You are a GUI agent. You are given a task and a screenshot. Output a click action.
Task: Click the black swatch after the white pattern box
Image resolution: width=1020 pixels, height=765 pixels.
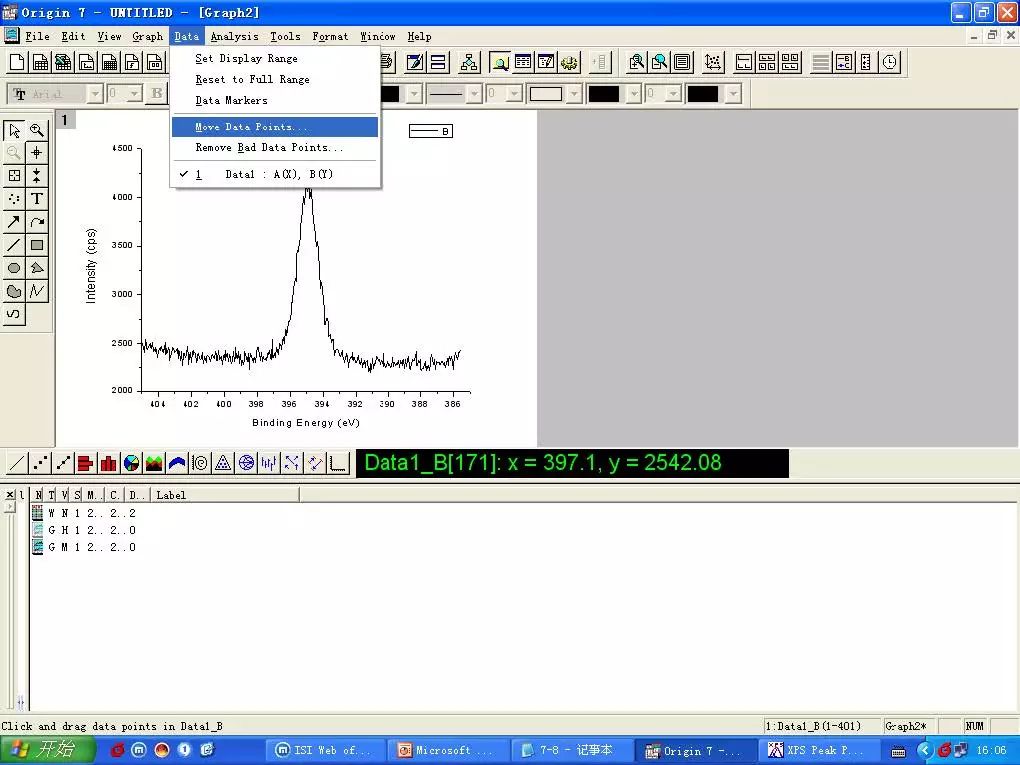[x=604, y=94]
